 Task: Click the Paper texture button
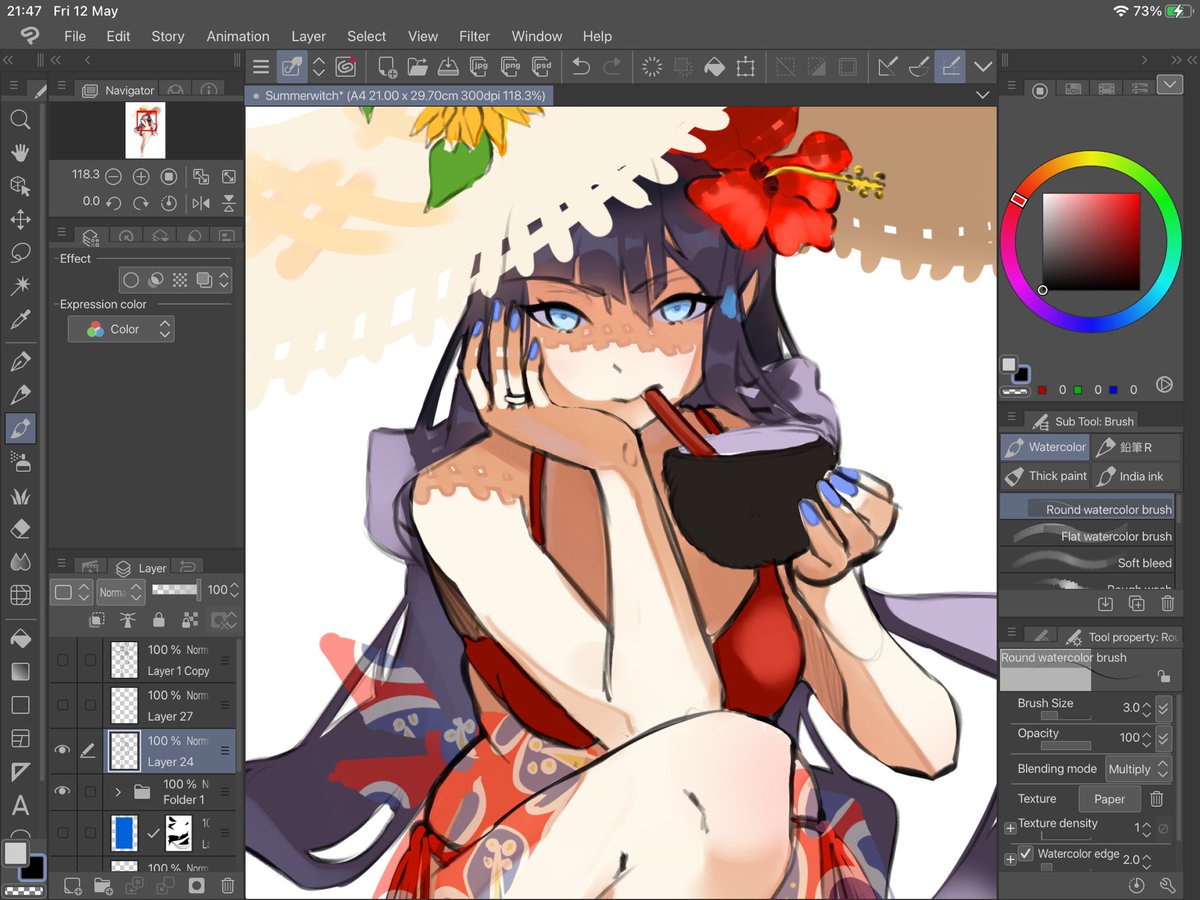click(x=1109, y=799)
